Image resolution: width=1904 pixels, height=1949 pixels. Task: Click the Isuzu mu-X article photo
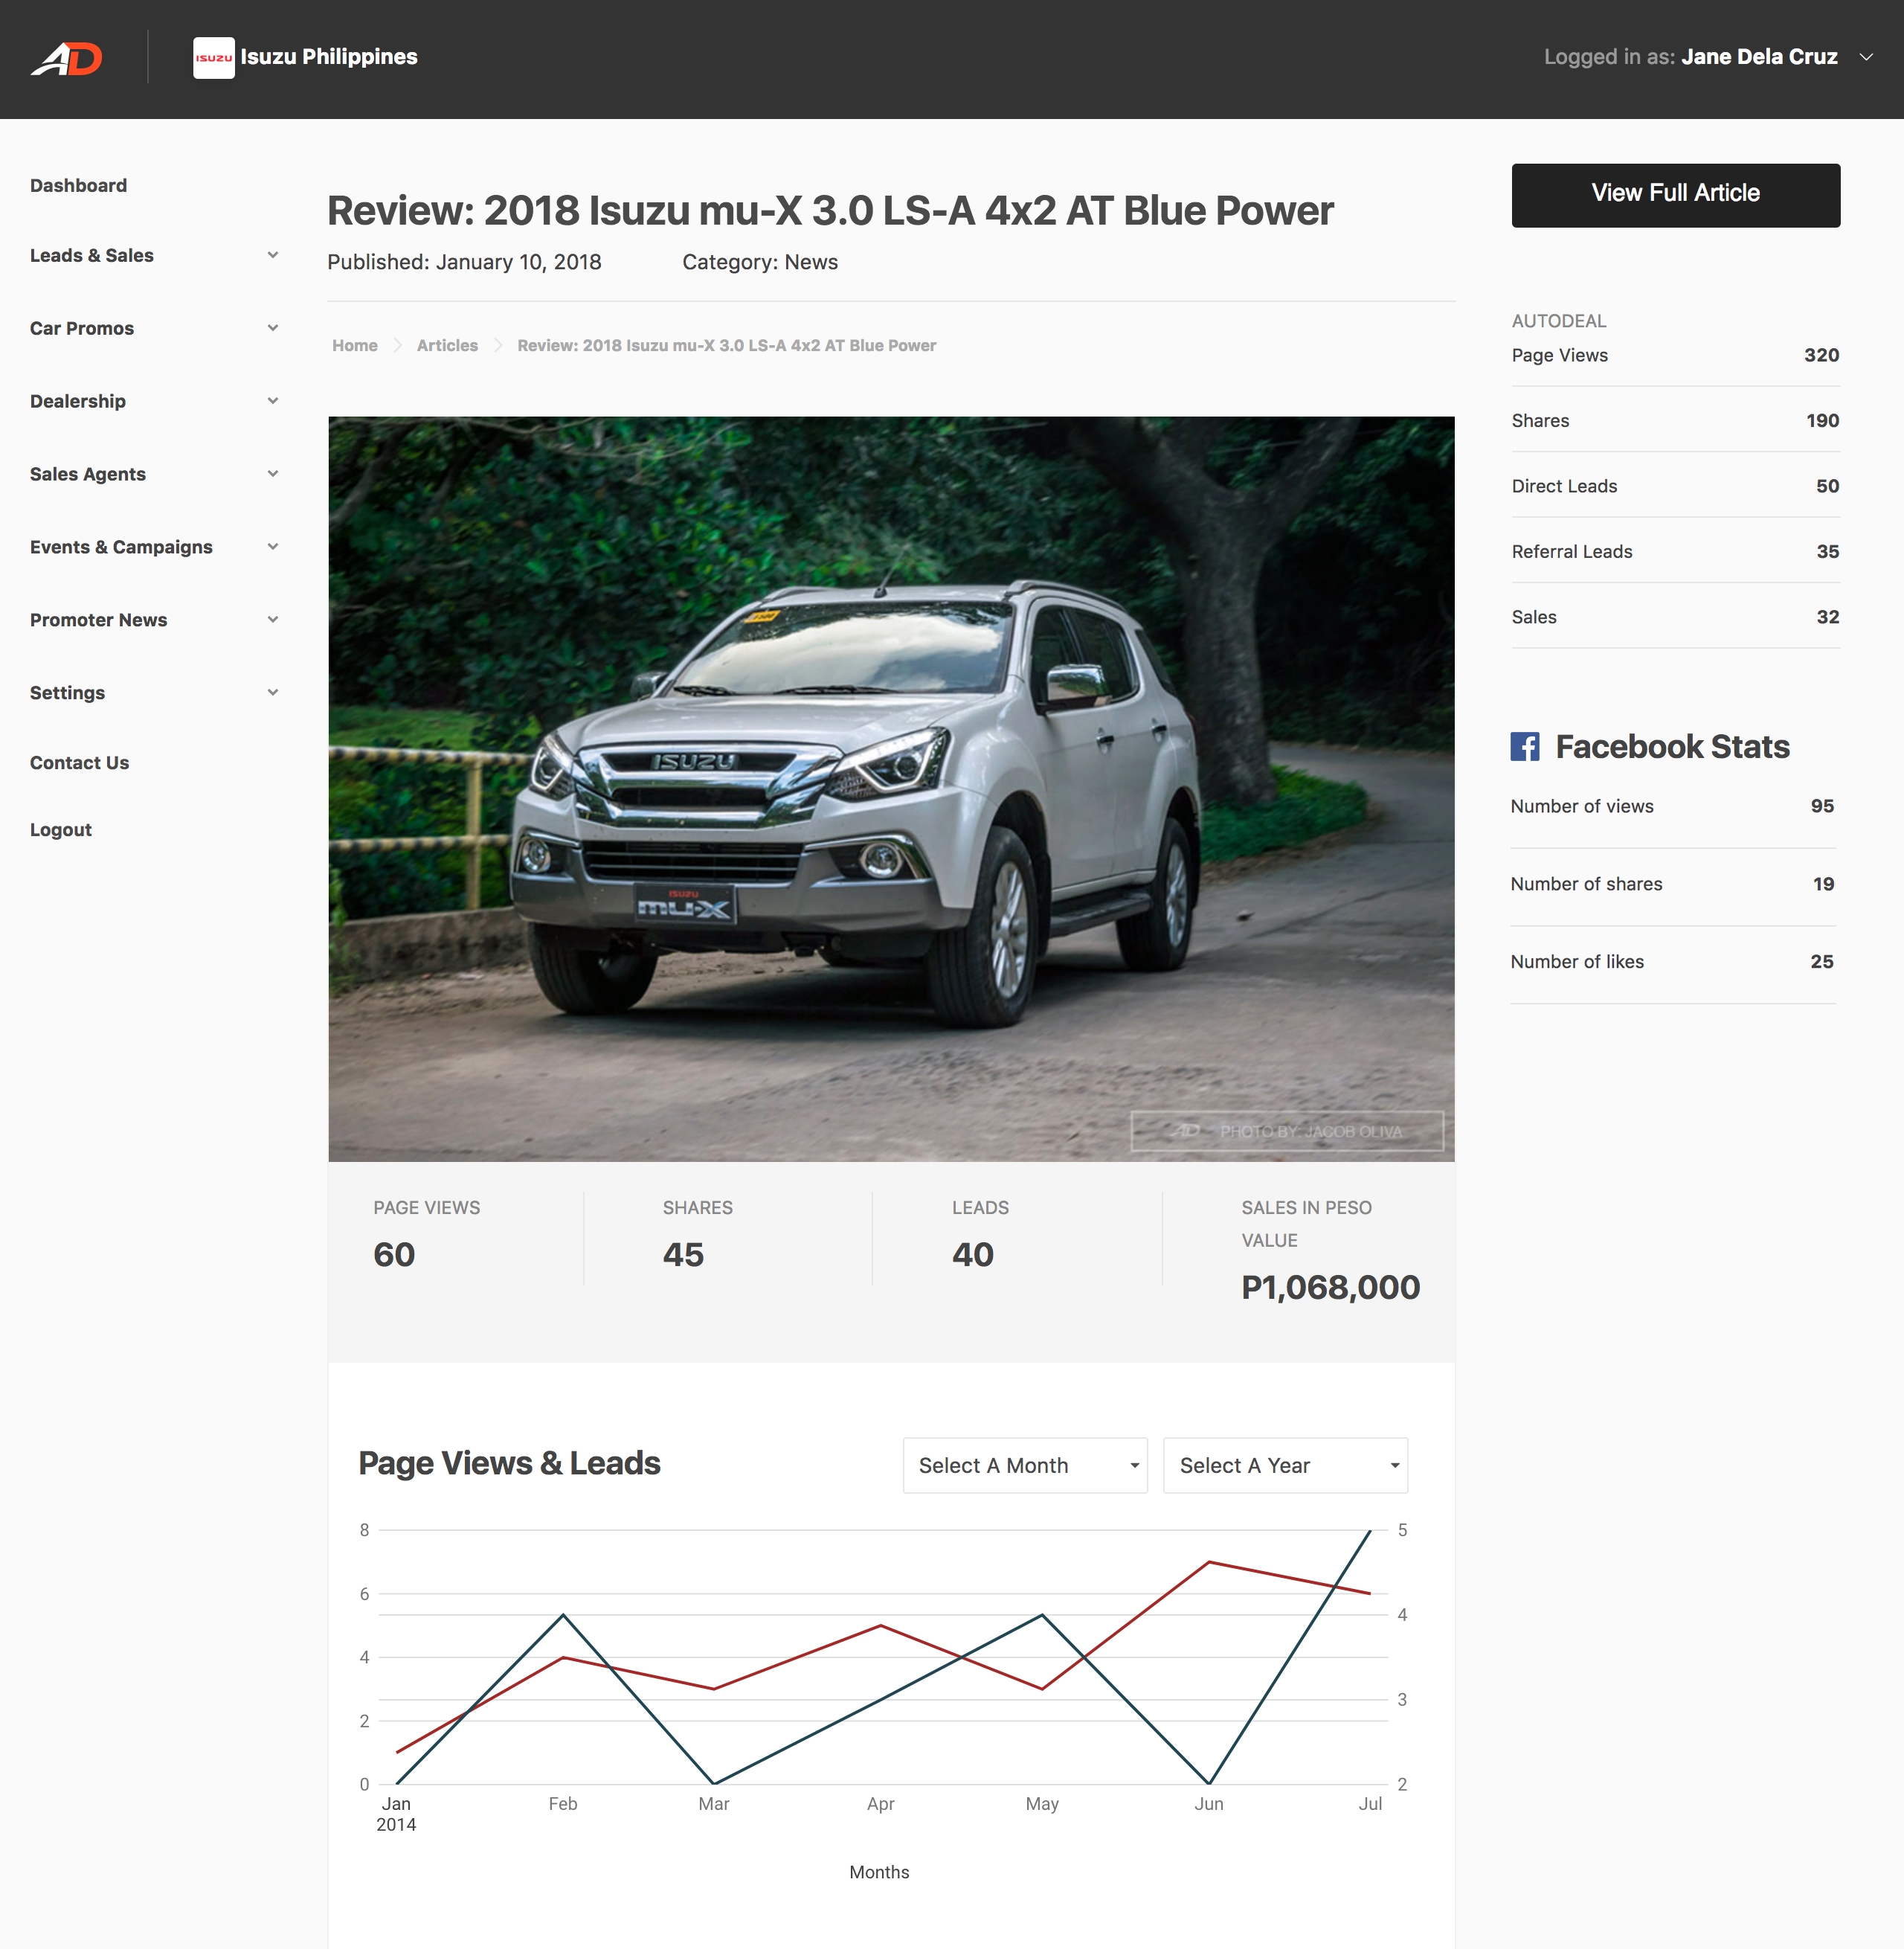click(891, 789)
